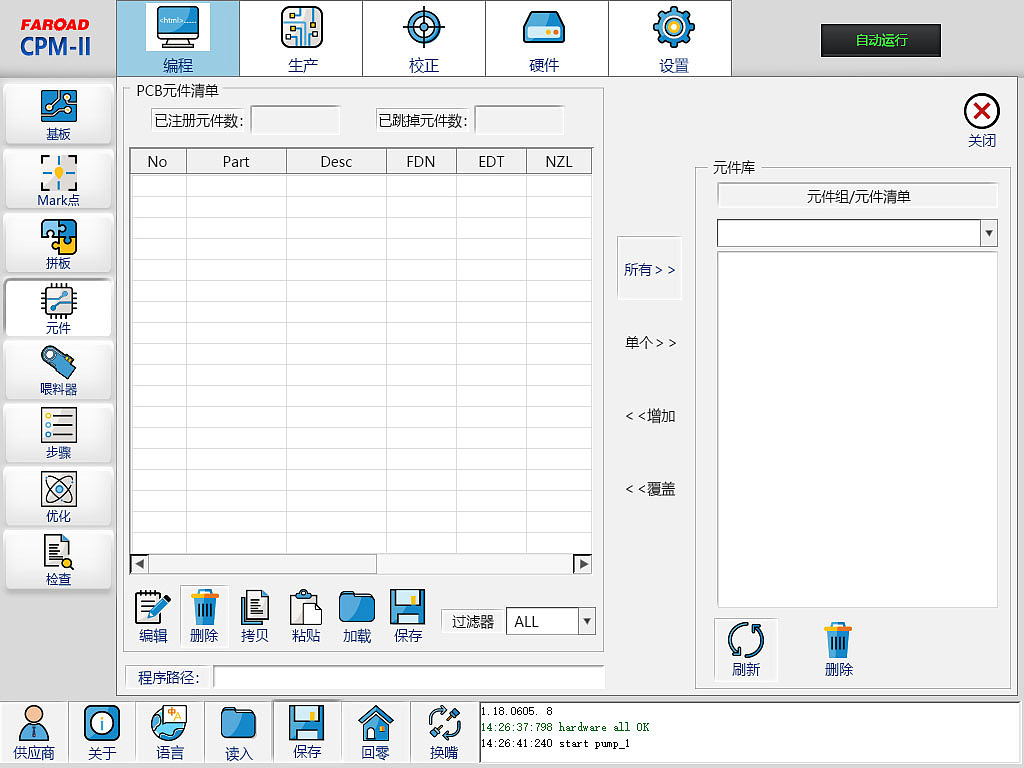The width and height of the screenshot is (1024, 768).
Task: Click the 自动运行 auto run button
Action: tap(880, 41)
